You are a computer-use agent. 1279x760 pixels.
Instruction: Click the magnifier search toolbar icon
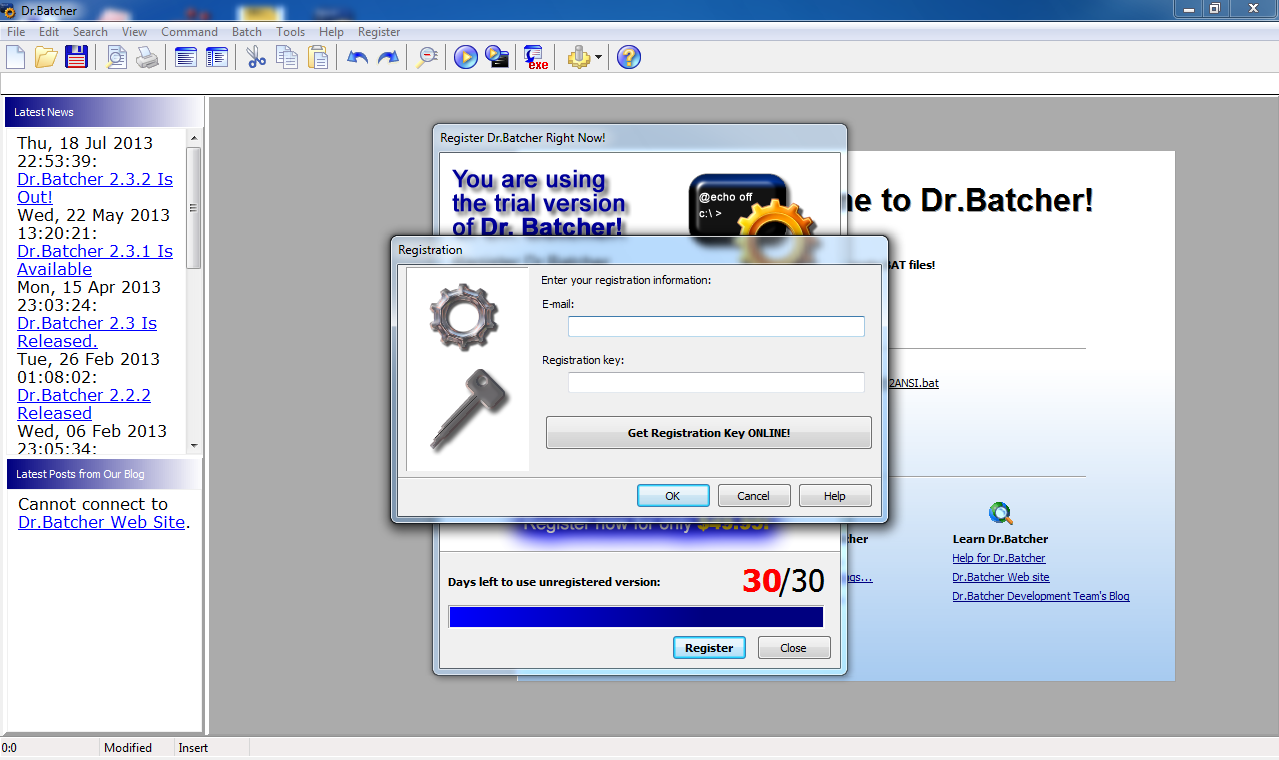point(428,57)
